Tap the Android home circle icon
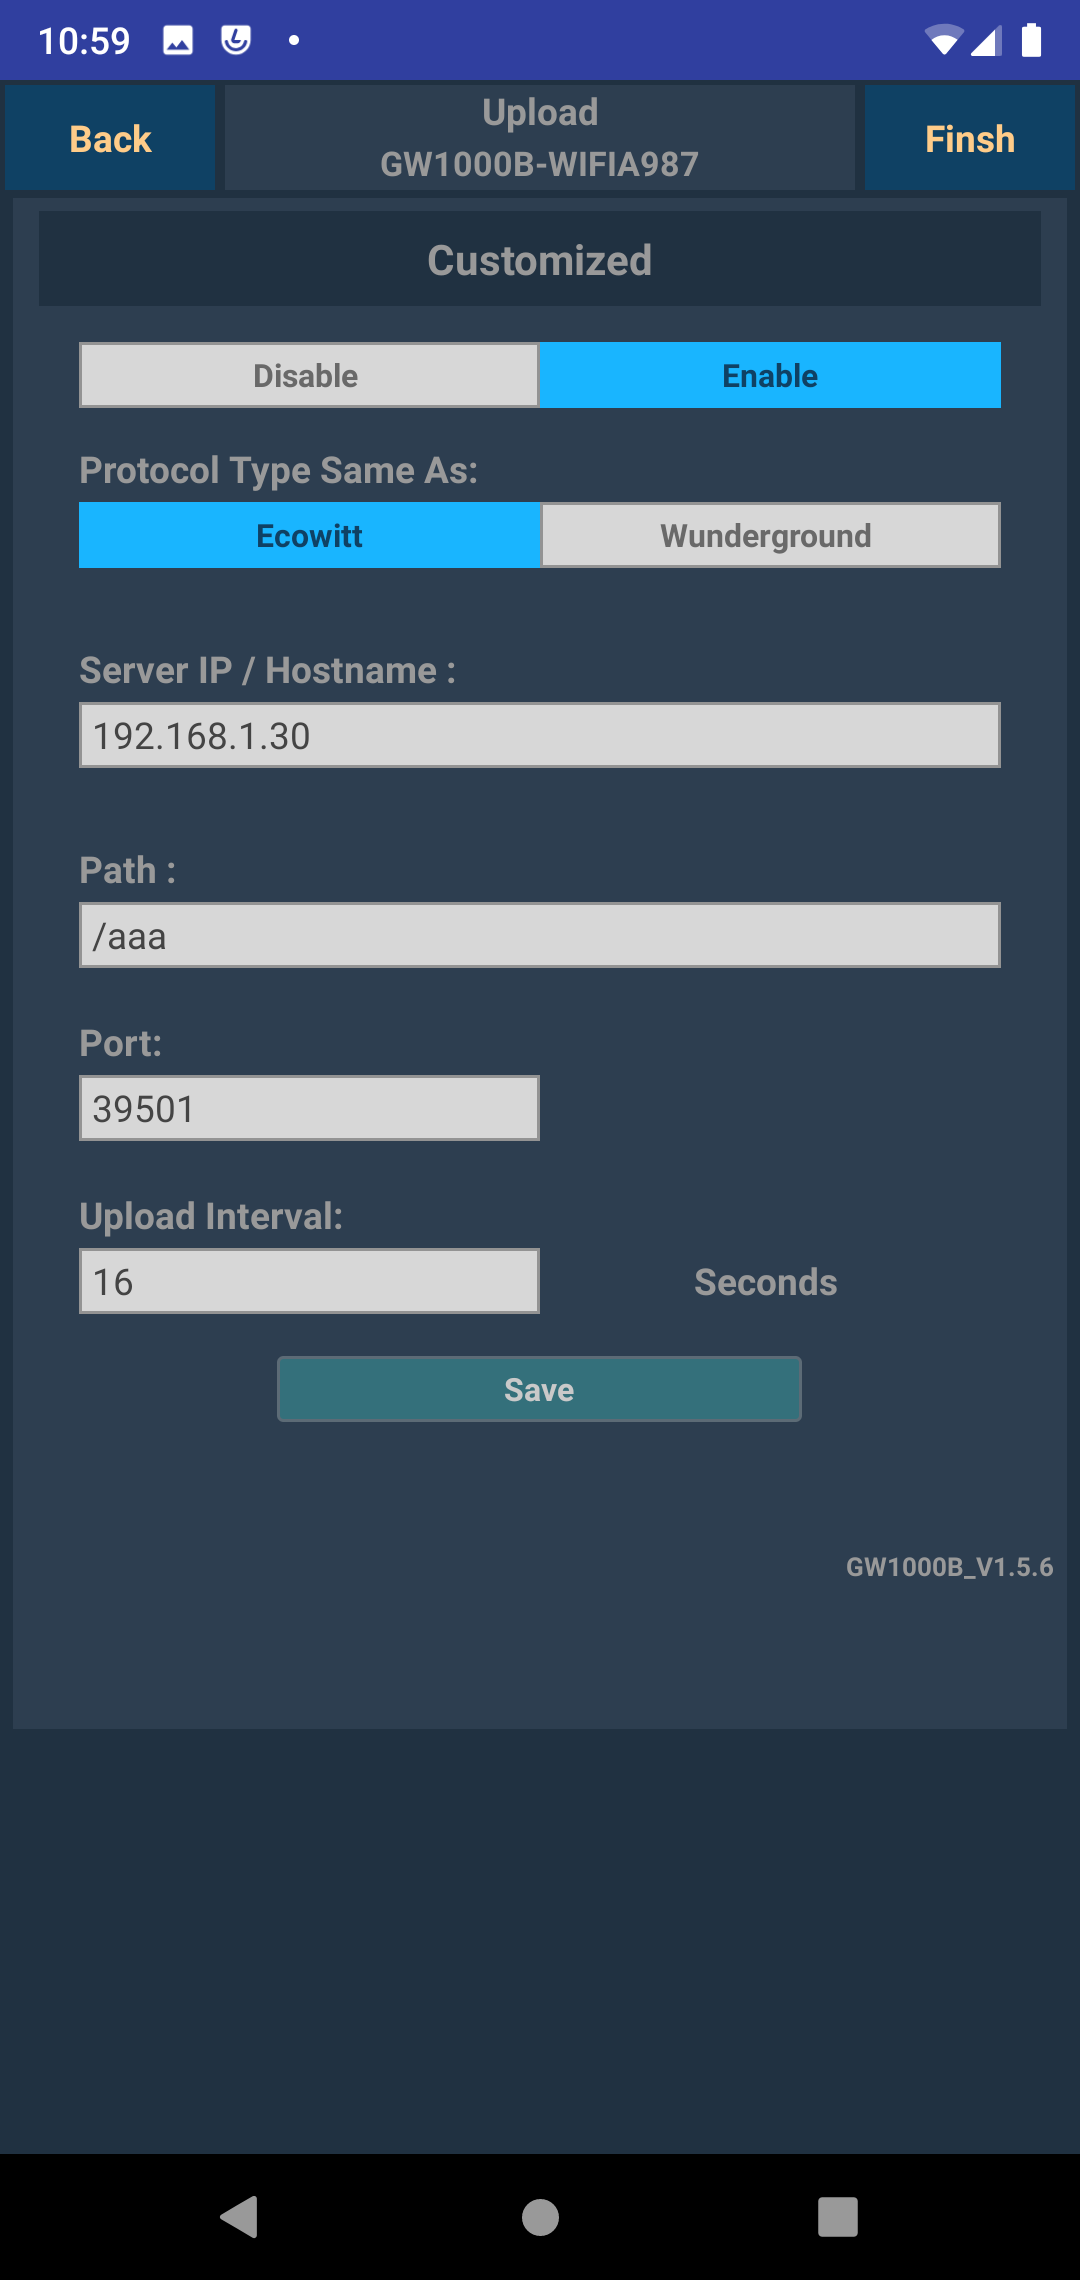This screenshot has width=1080, height=2280. (540, 2217)
